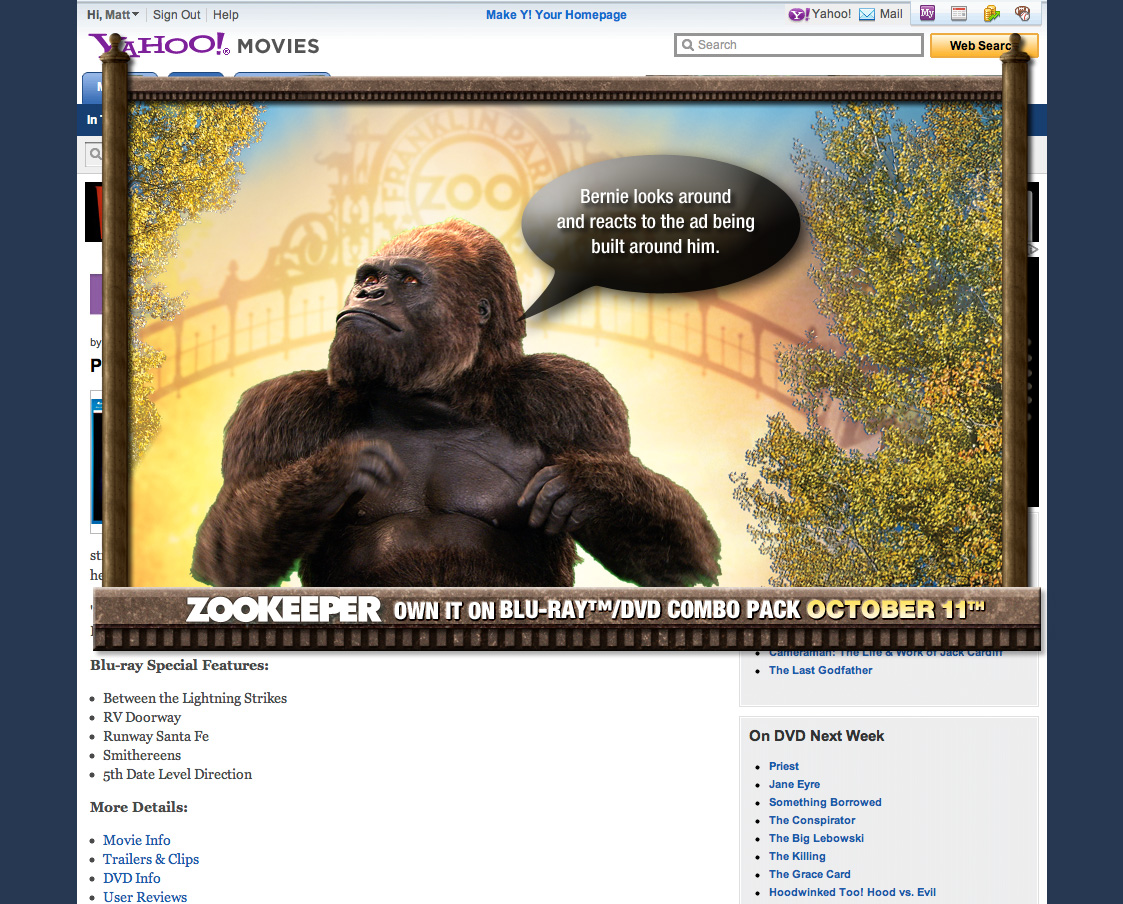The image size is (1123, 904).
Task: Focus the Yahoo Search input field
Action: pos(799,45)
